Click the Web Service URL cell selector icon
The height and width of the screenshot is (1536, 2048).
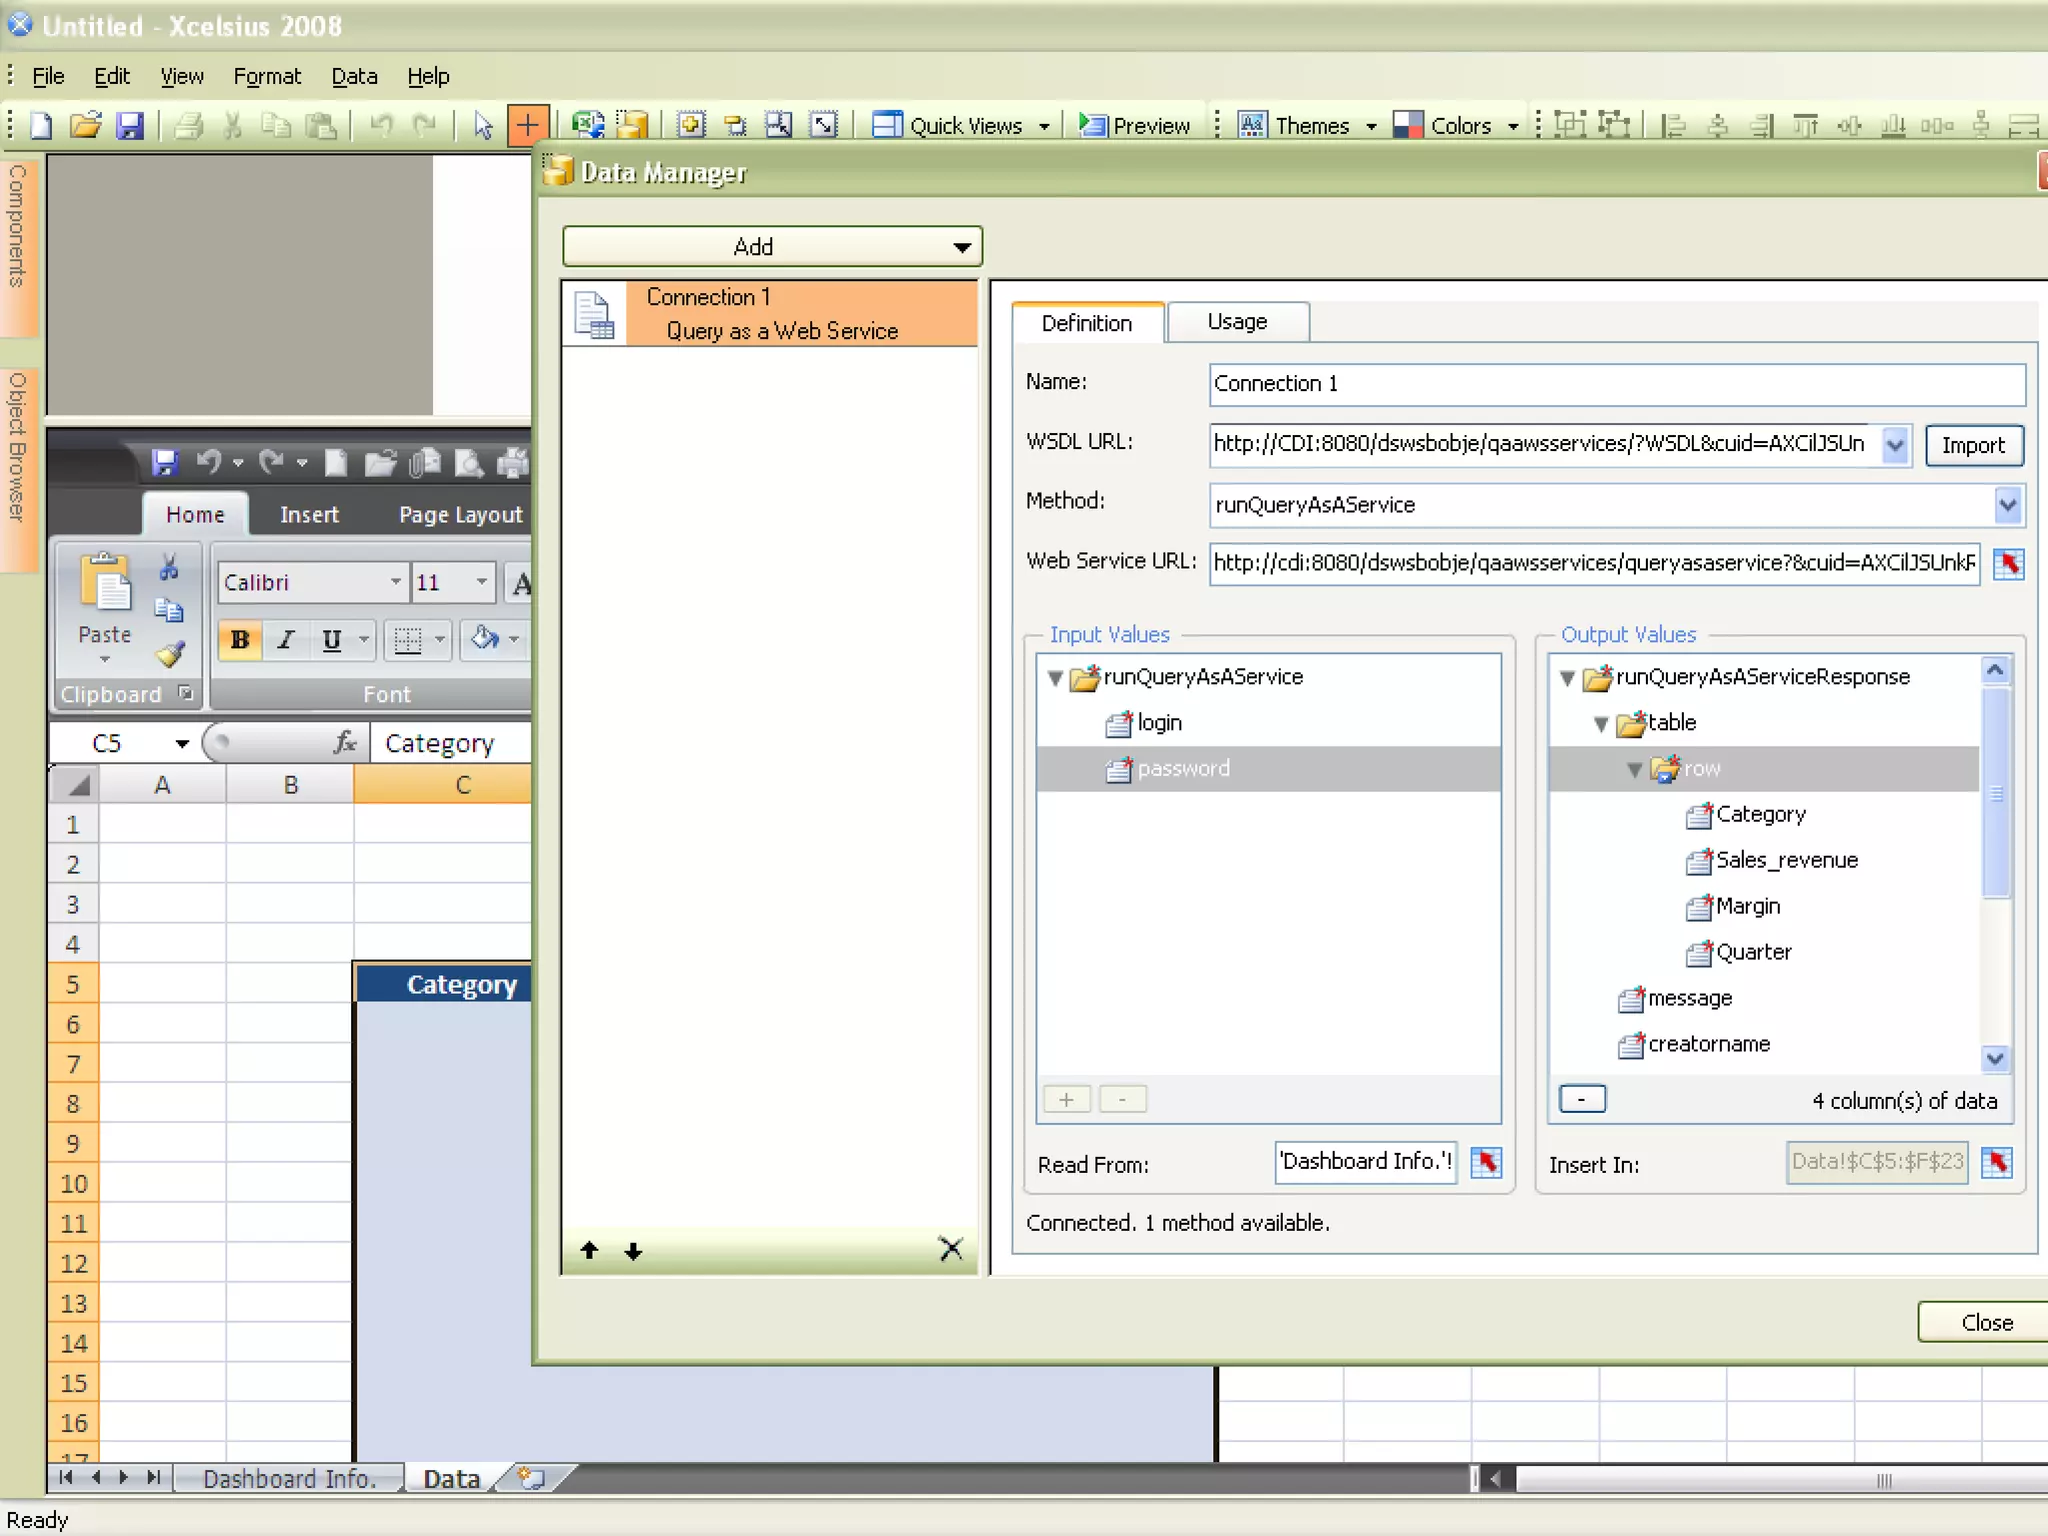pyautogui.click(x=2008, y=563)
